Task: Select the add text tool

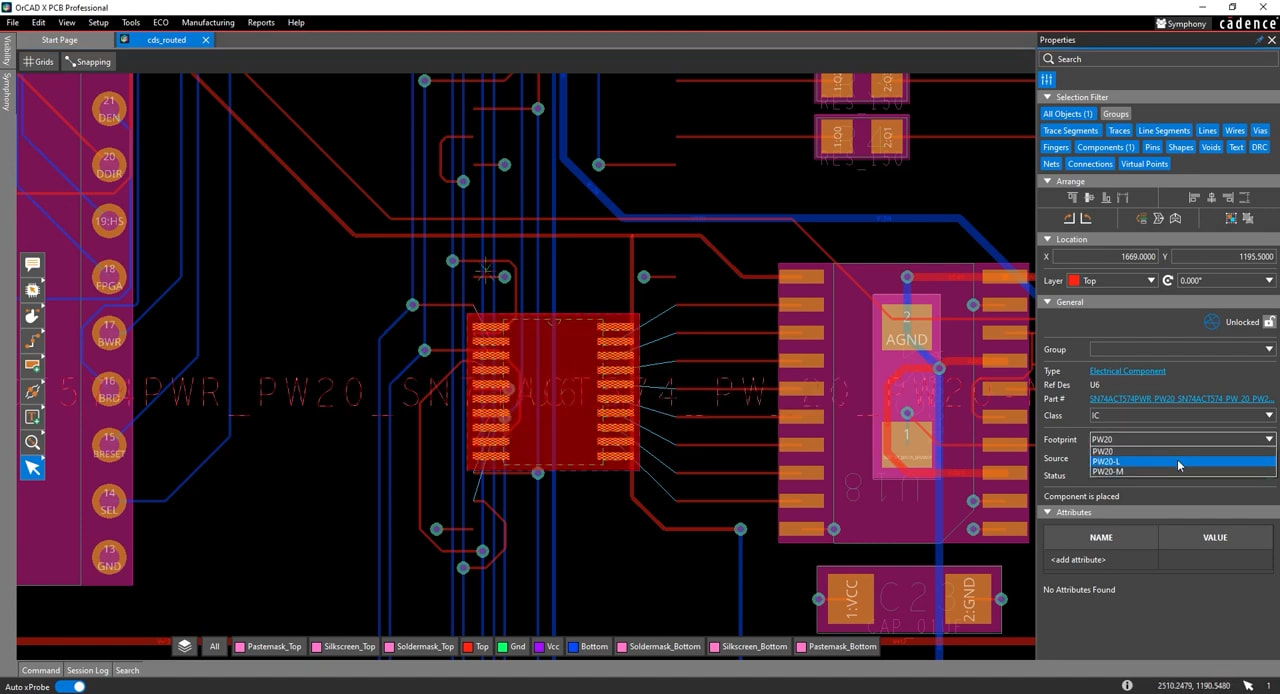Action: (x=32, y=417)
